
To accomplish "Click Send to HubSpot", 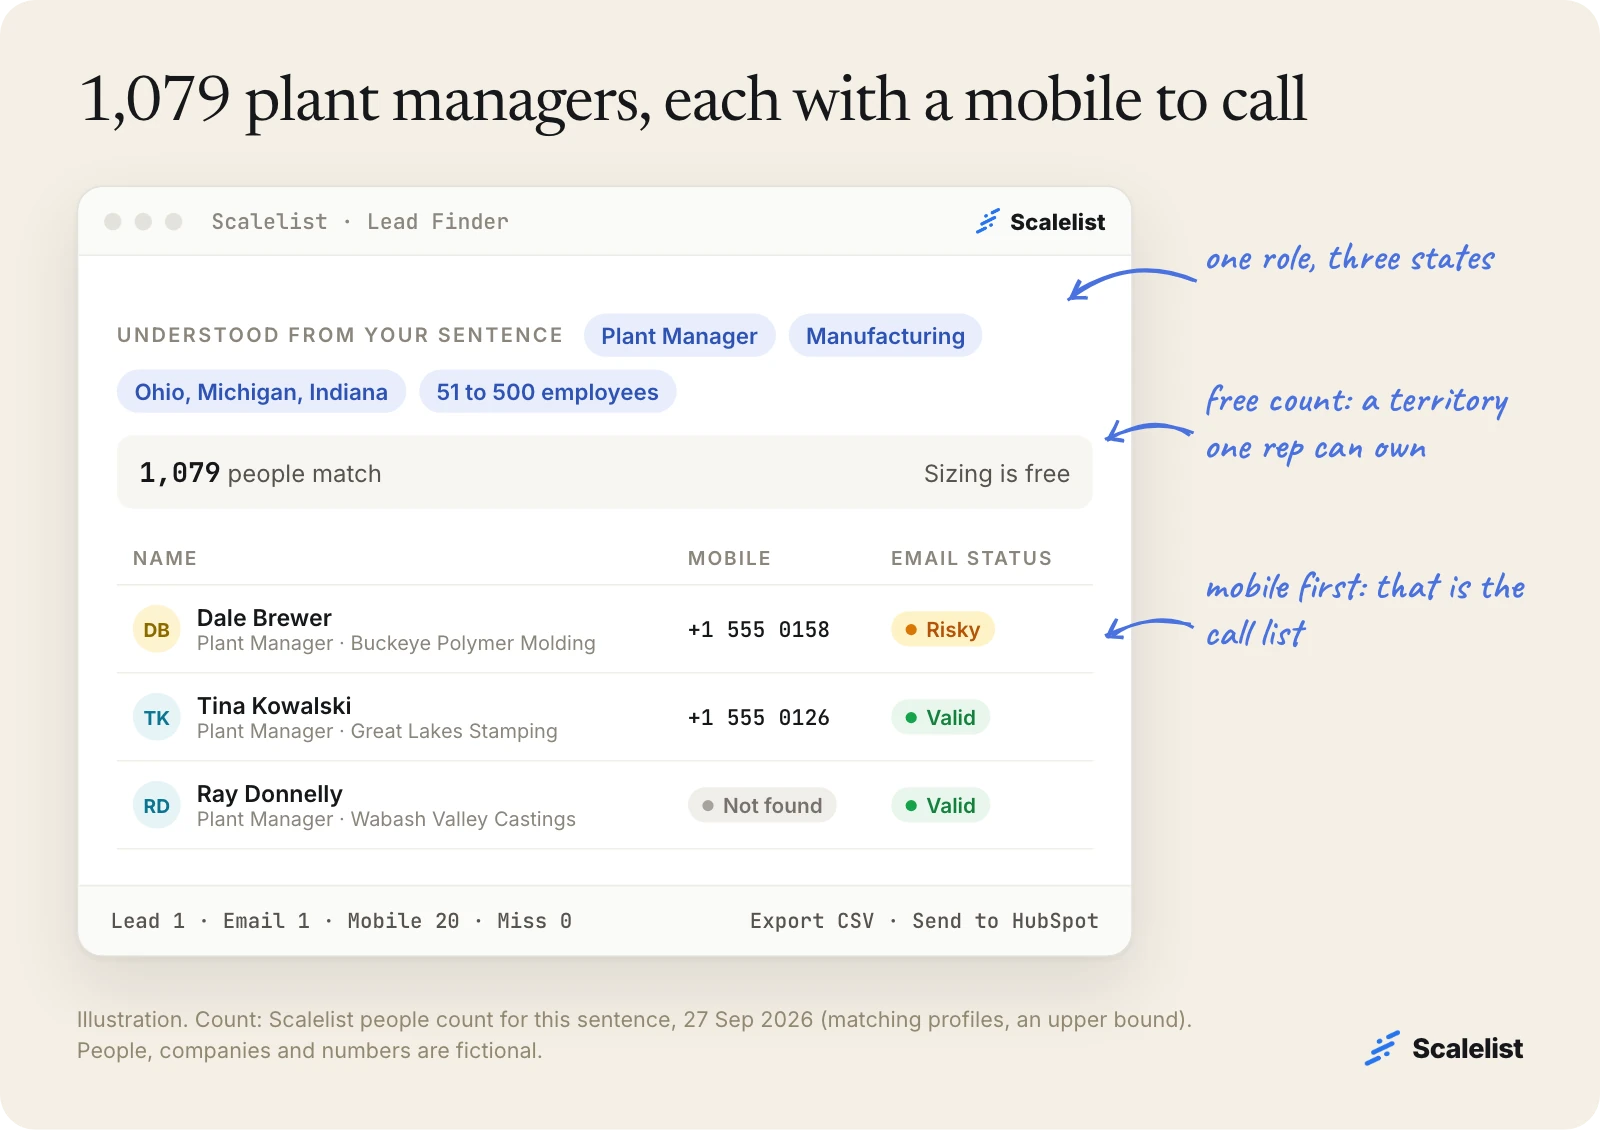I will [x=1005, y=921].
